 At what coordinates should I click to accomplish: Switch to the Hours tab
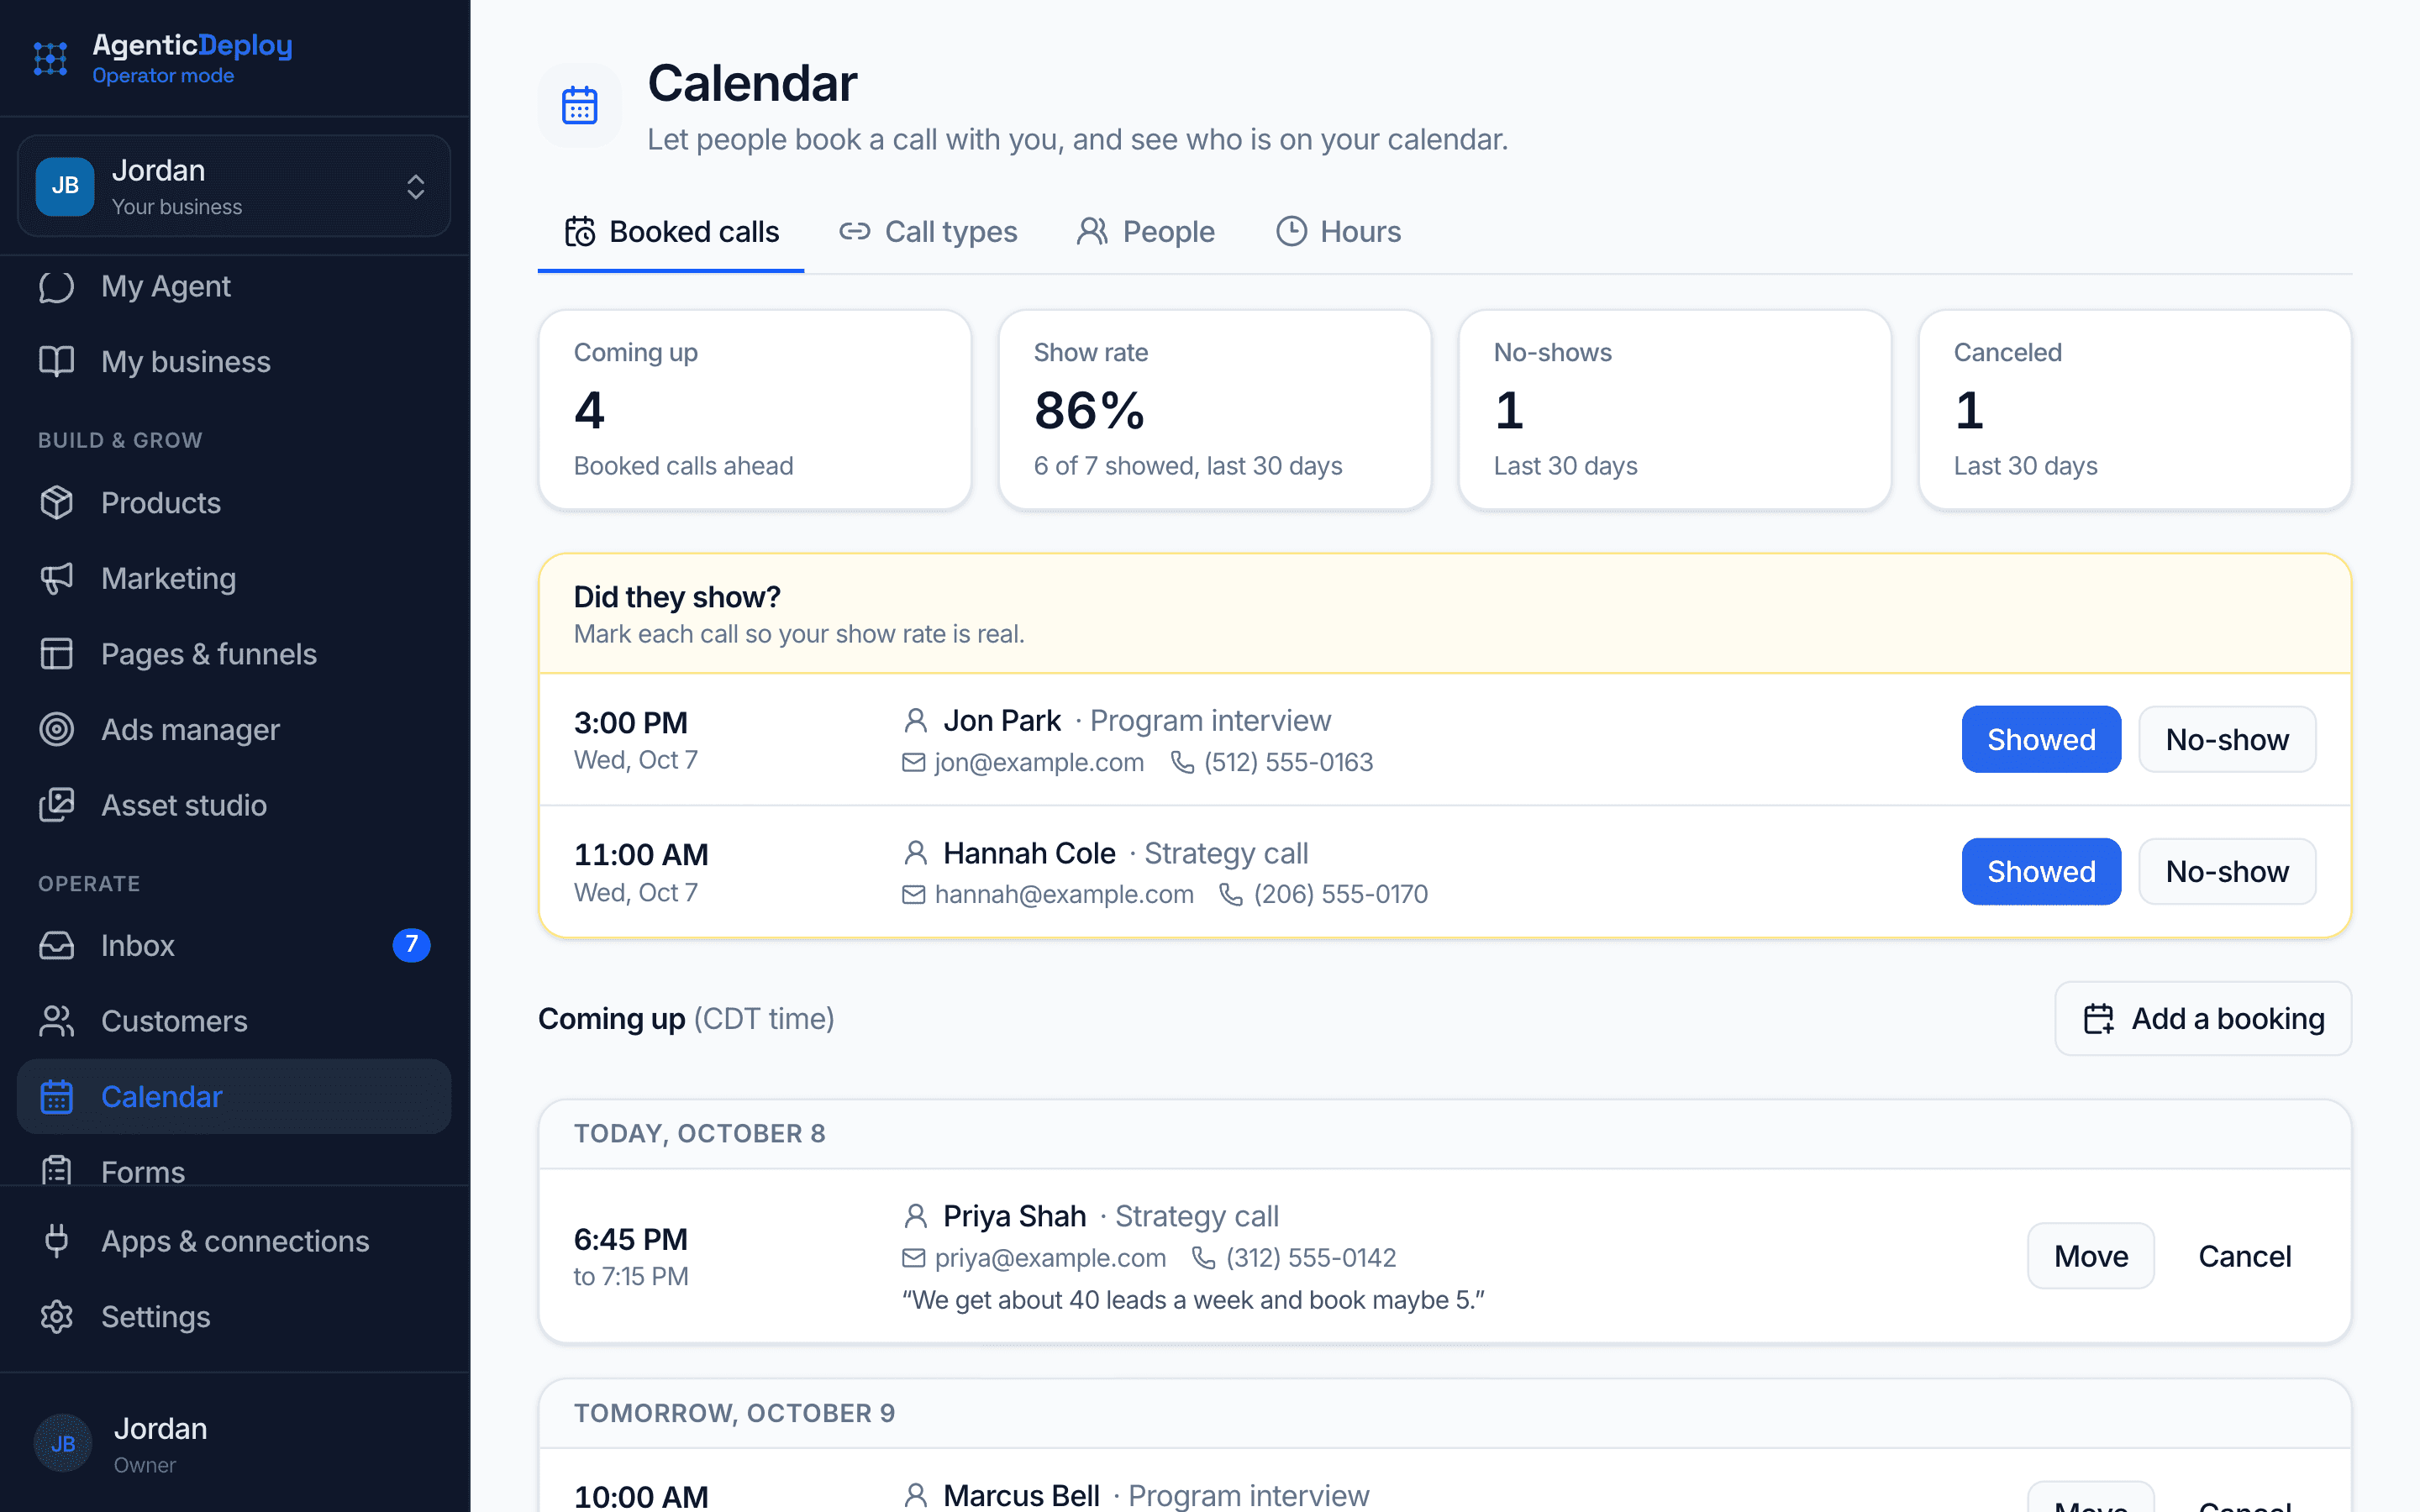pos(1338,232)
